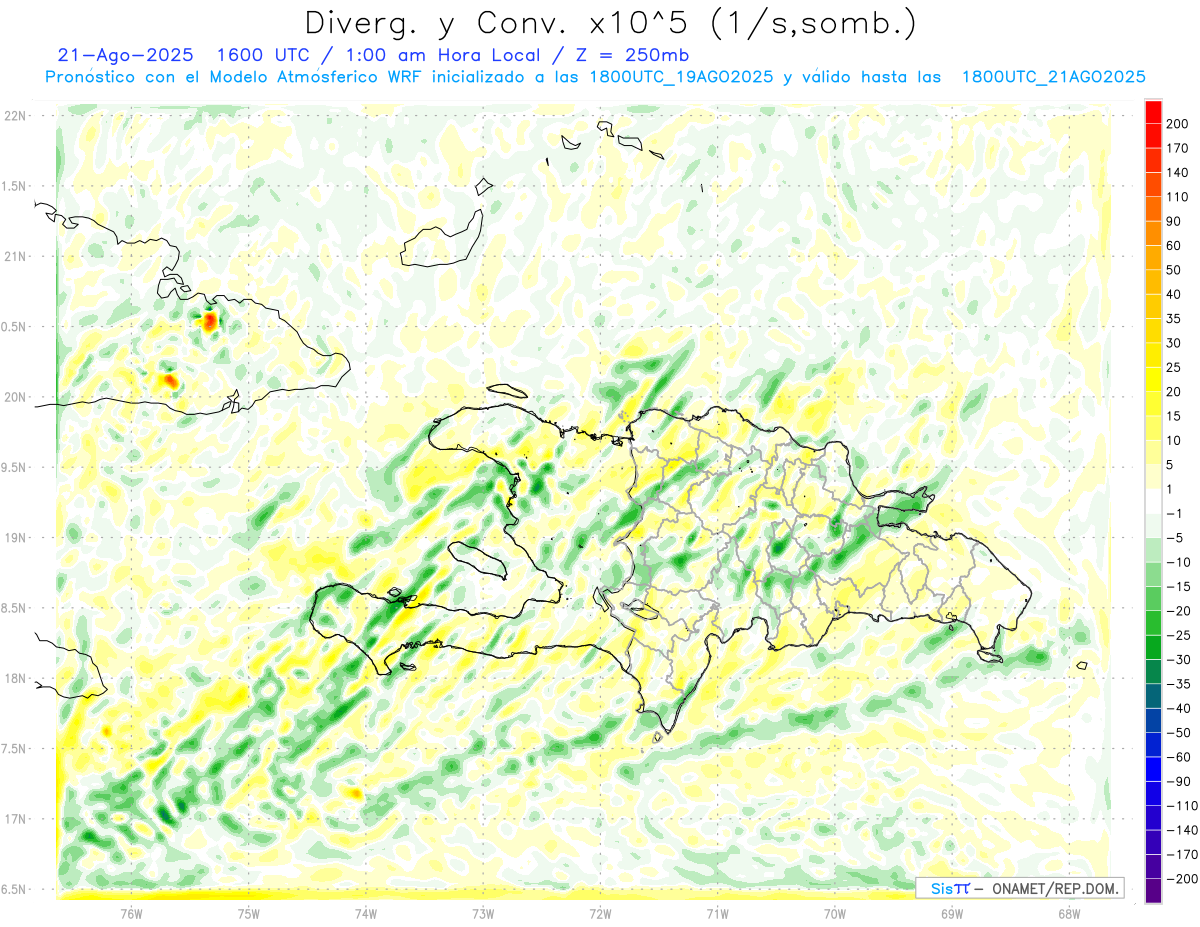
Task: Click the latitude label "18N"
Action: coord(15,679)
